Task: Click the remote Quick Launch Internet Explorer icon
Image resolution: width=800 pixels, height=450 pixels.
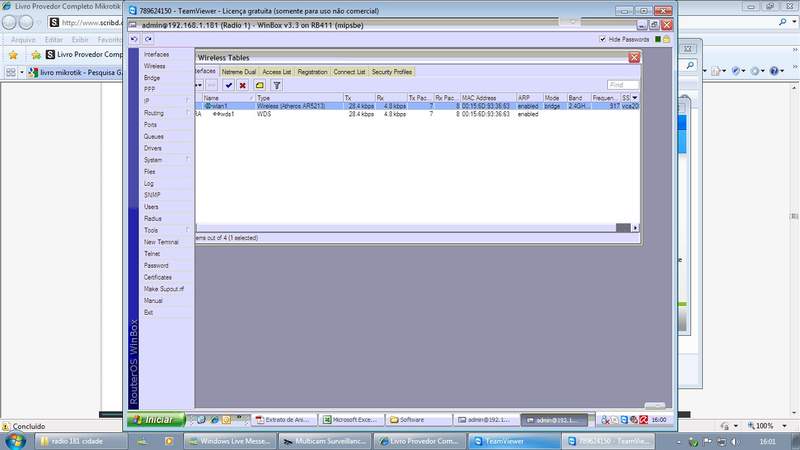Action: tap(214, 420)
